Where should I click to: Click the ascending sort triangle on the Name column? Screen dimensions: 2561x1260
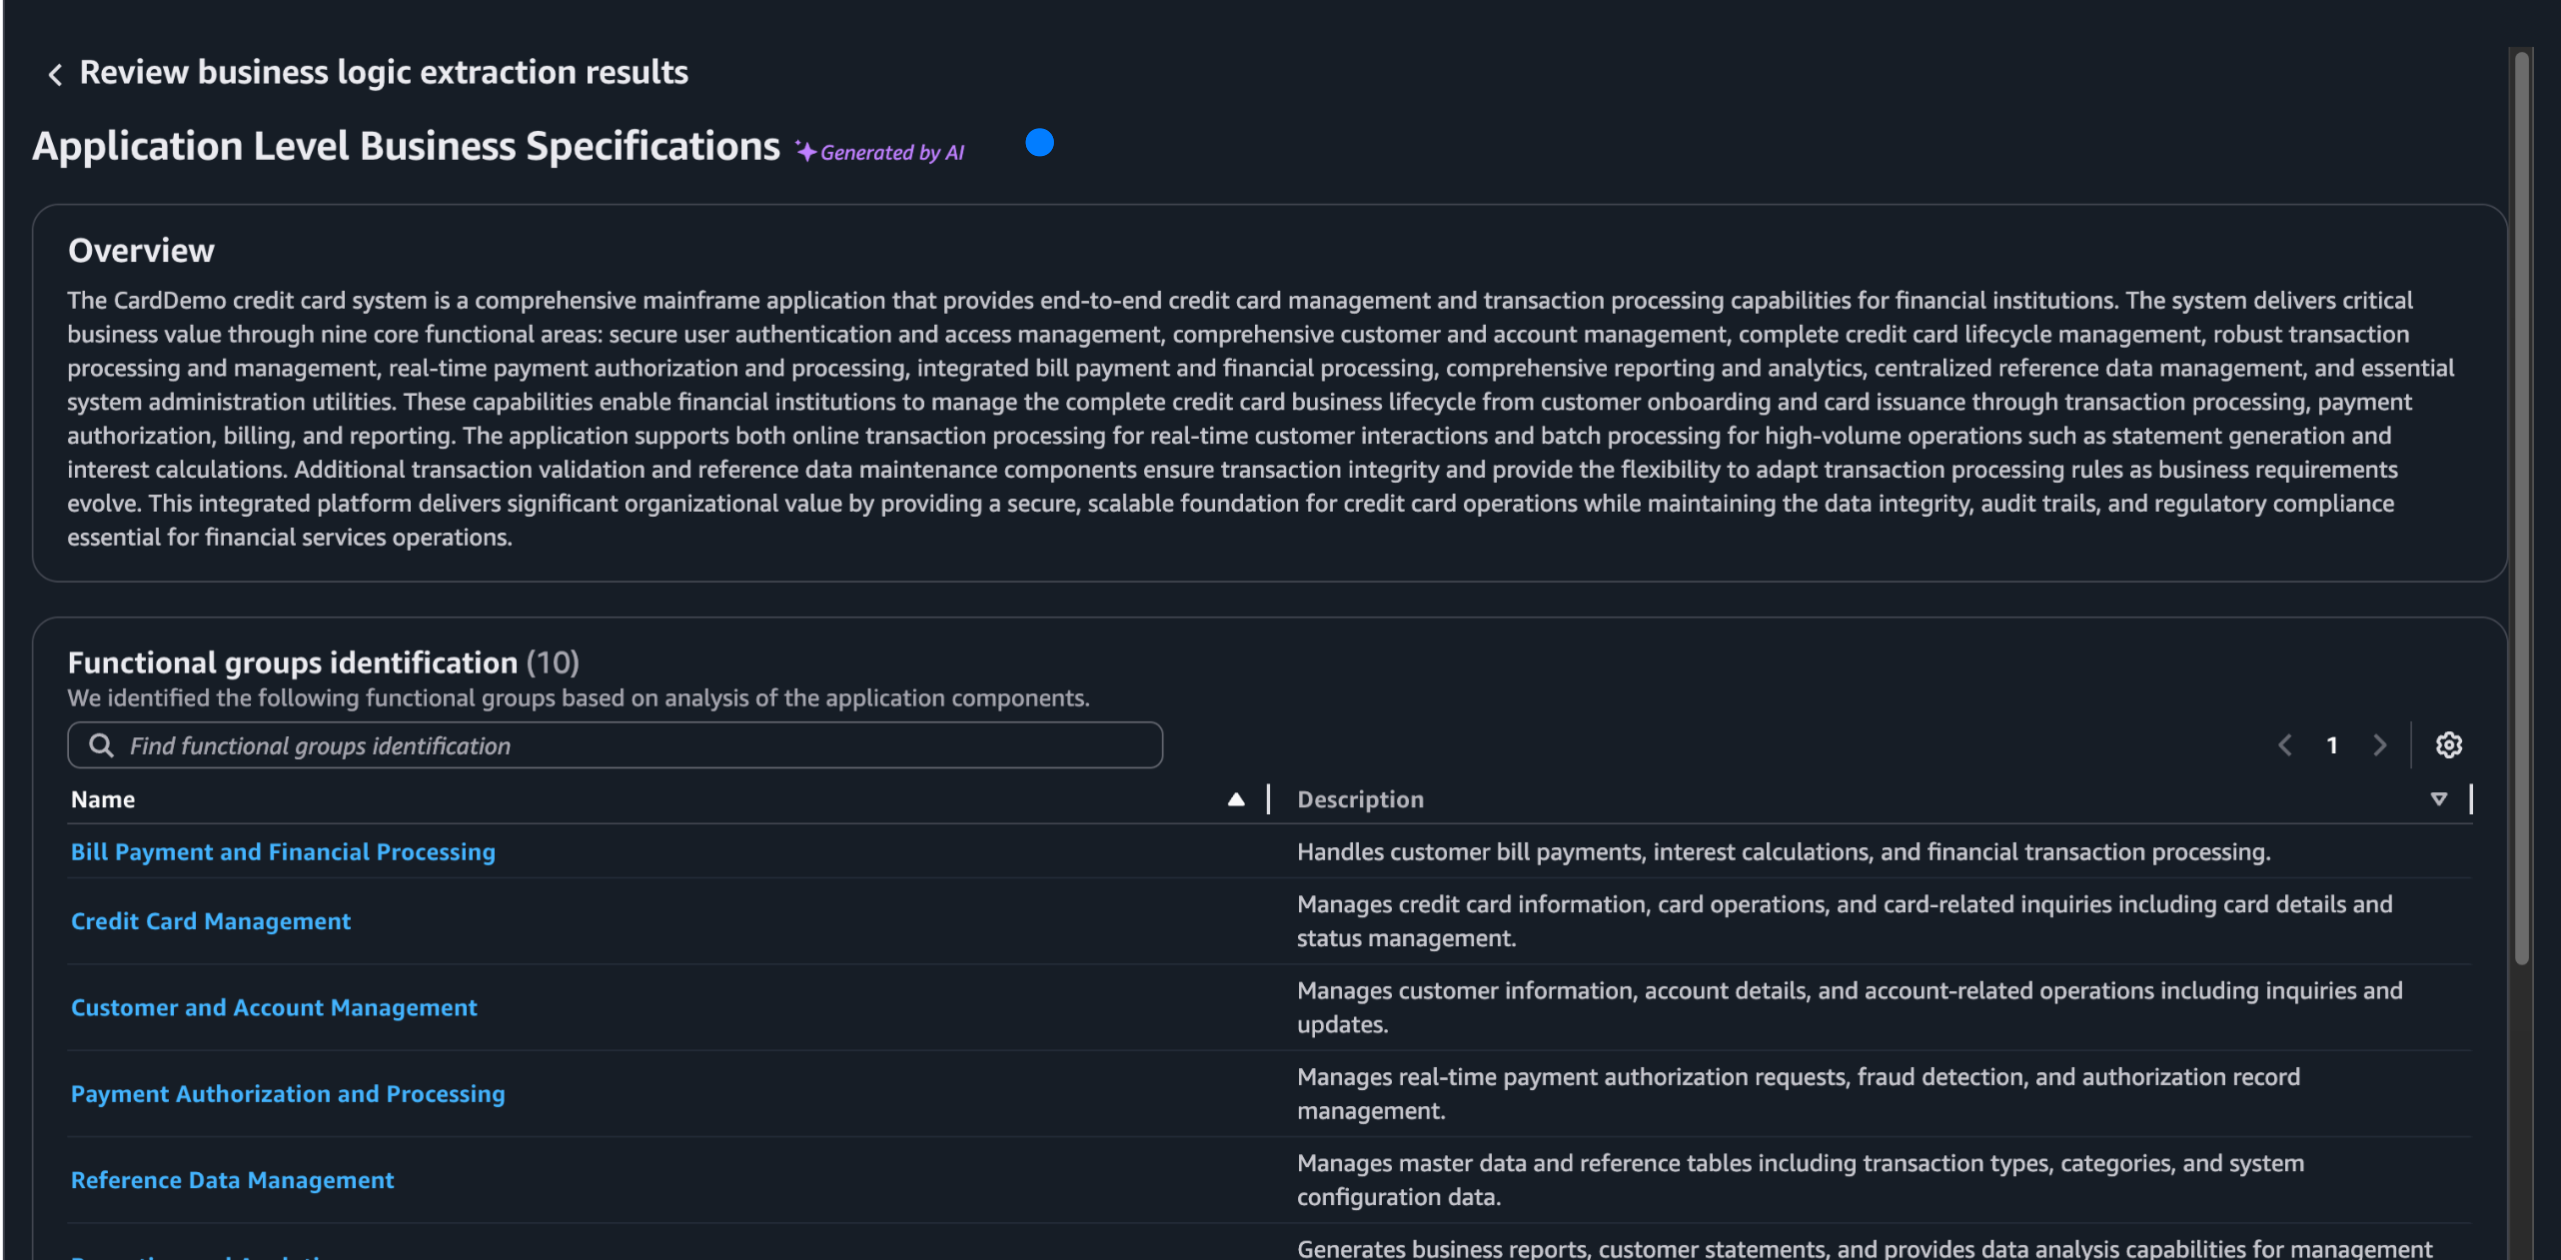pyautogui.click(x=1237, y=799)
